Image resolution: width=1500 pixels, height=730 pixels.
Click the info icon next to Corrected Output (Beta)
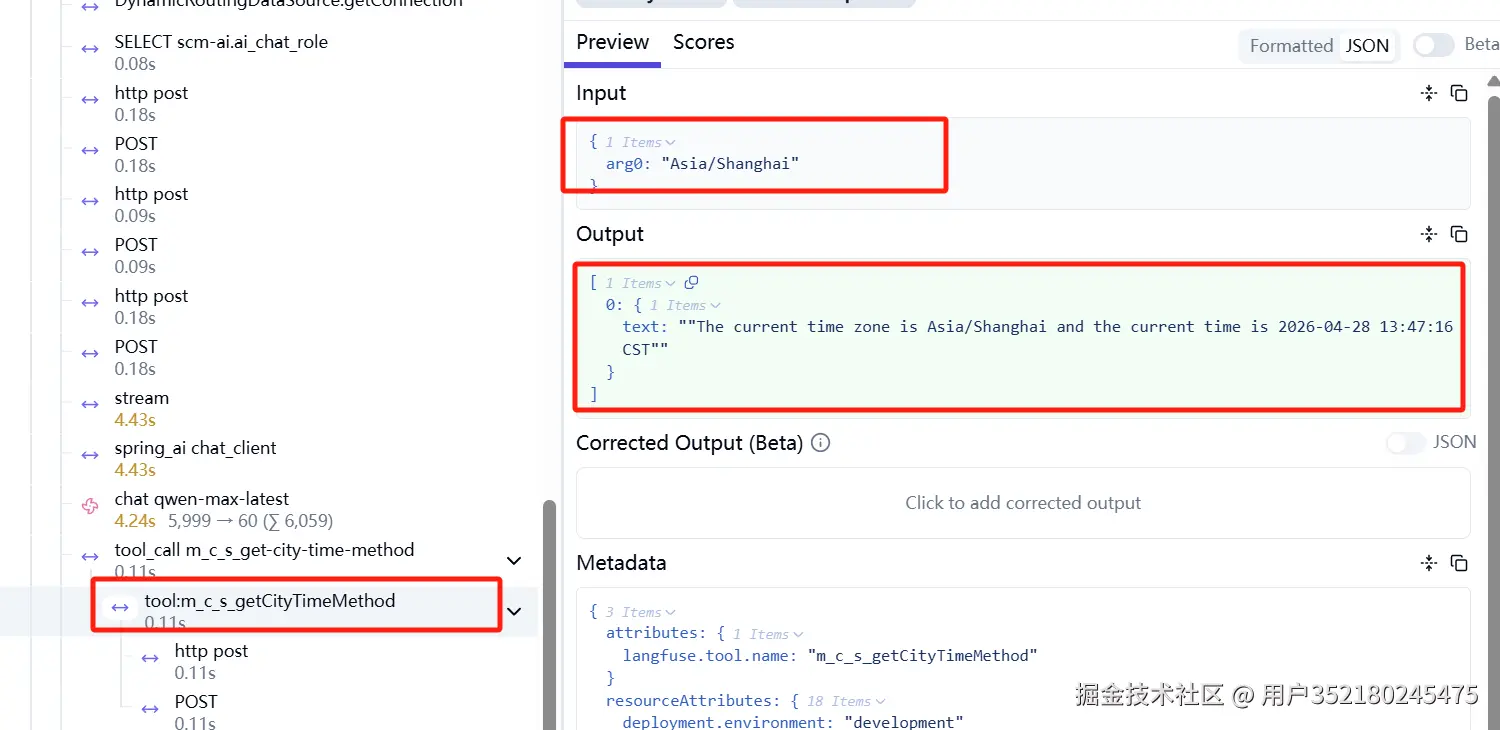tap(821, 443)
